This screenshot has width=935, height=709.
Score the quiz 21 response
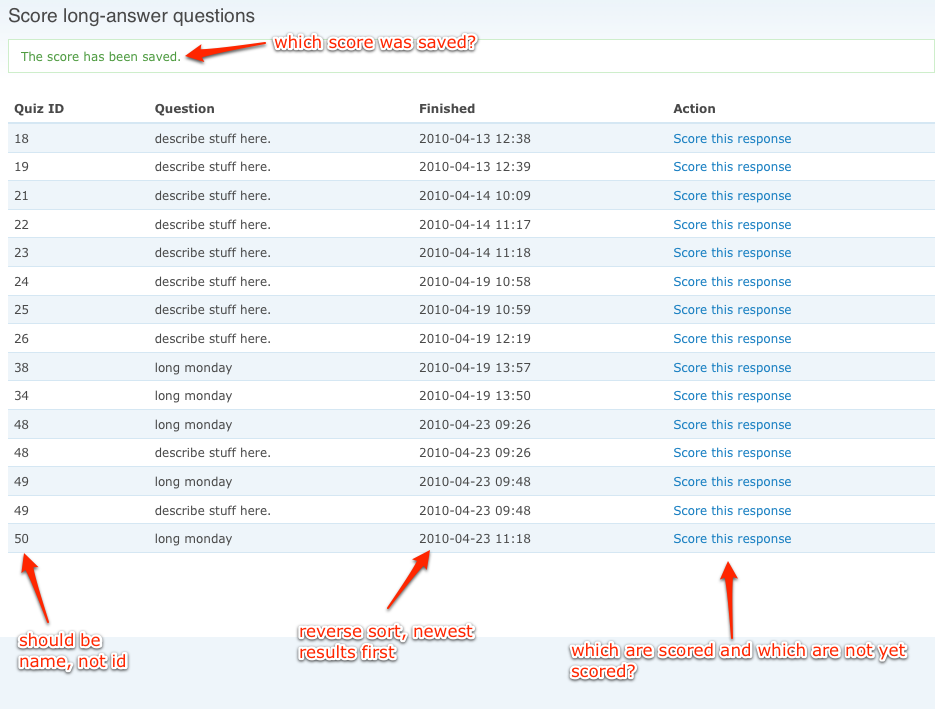[x=732, y=195]
